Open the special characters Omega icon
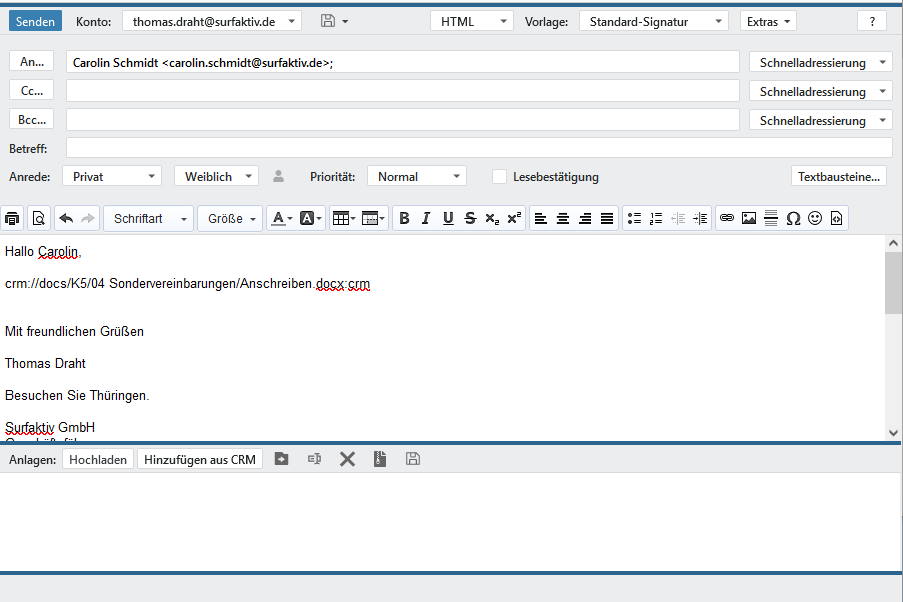This screenshot has width=903, height=602. tap(793, 218)
